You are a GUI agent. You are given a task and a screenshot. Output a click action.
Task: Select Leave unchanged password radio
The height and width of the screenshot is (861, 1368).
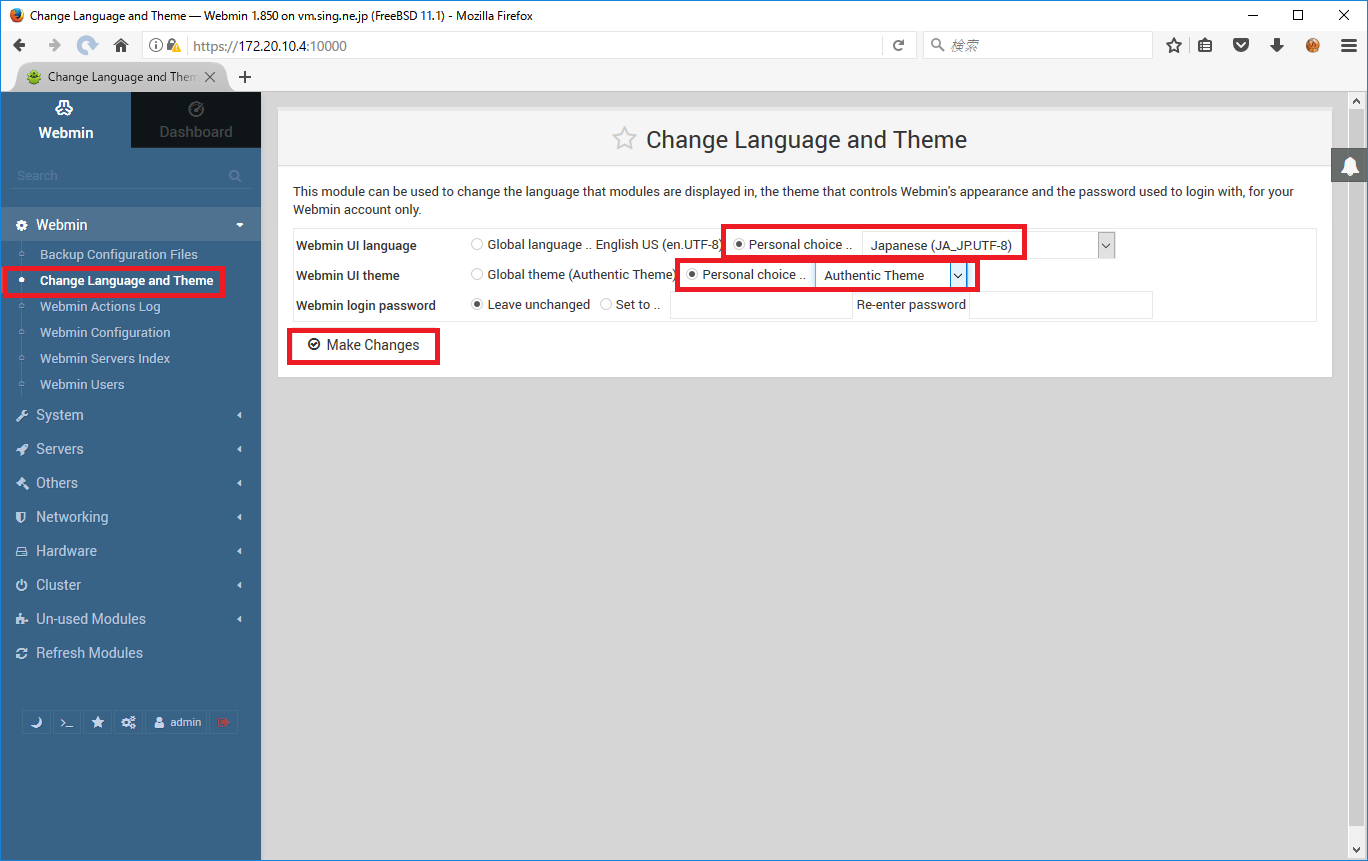(x=477, y=304)
